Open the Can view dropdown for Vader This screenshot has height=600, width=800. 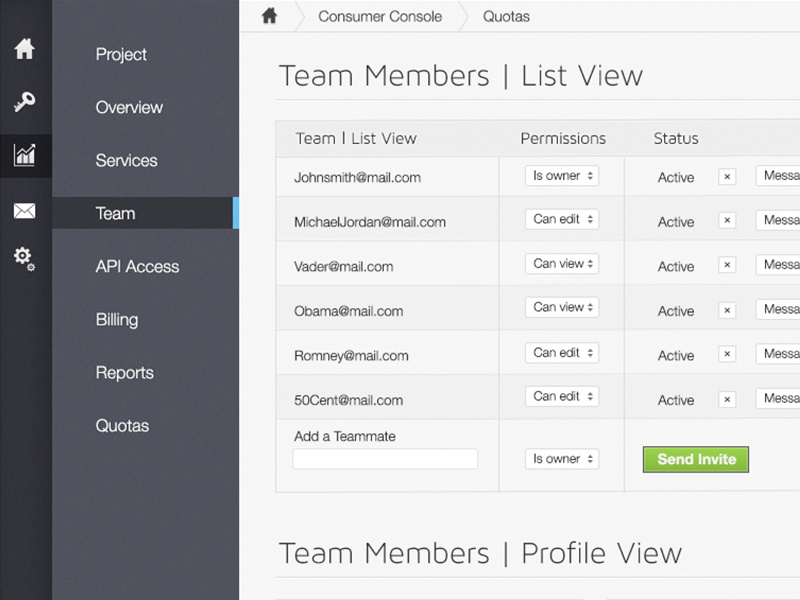pos(561,264)
